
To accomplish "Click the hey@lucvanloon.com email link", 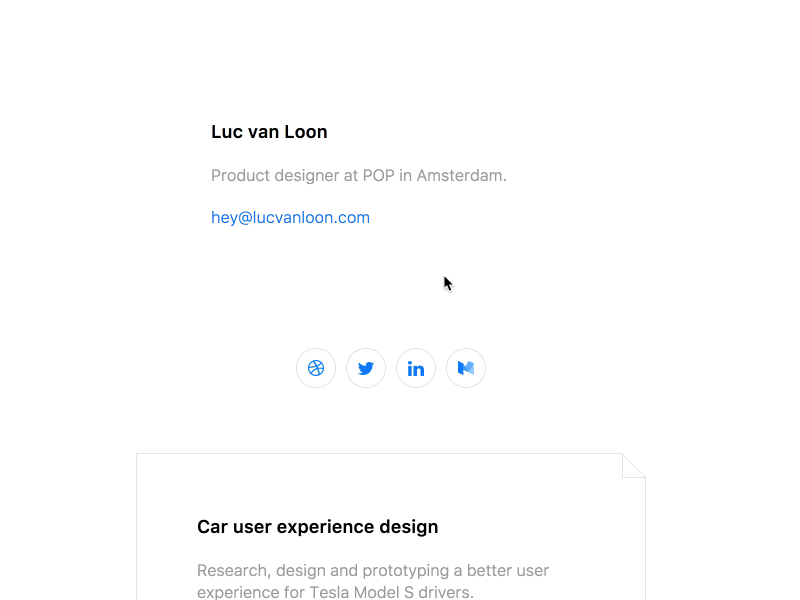I will 290,217.
